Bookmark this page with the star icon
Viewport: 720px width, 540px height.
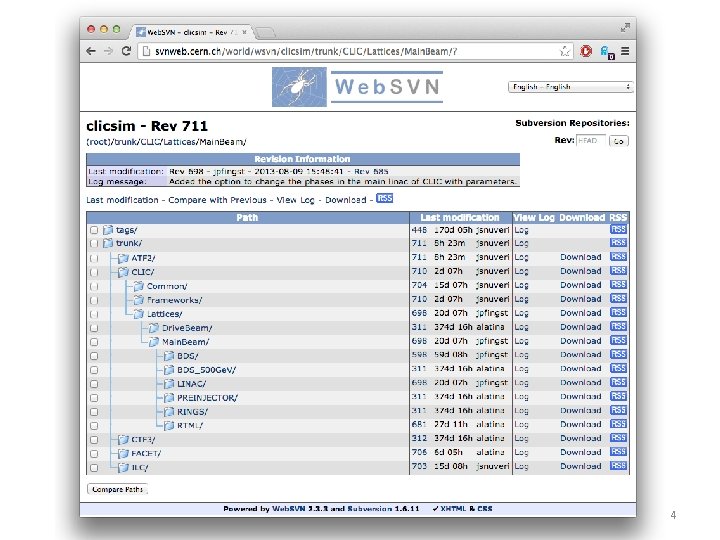tap(565, 51)
